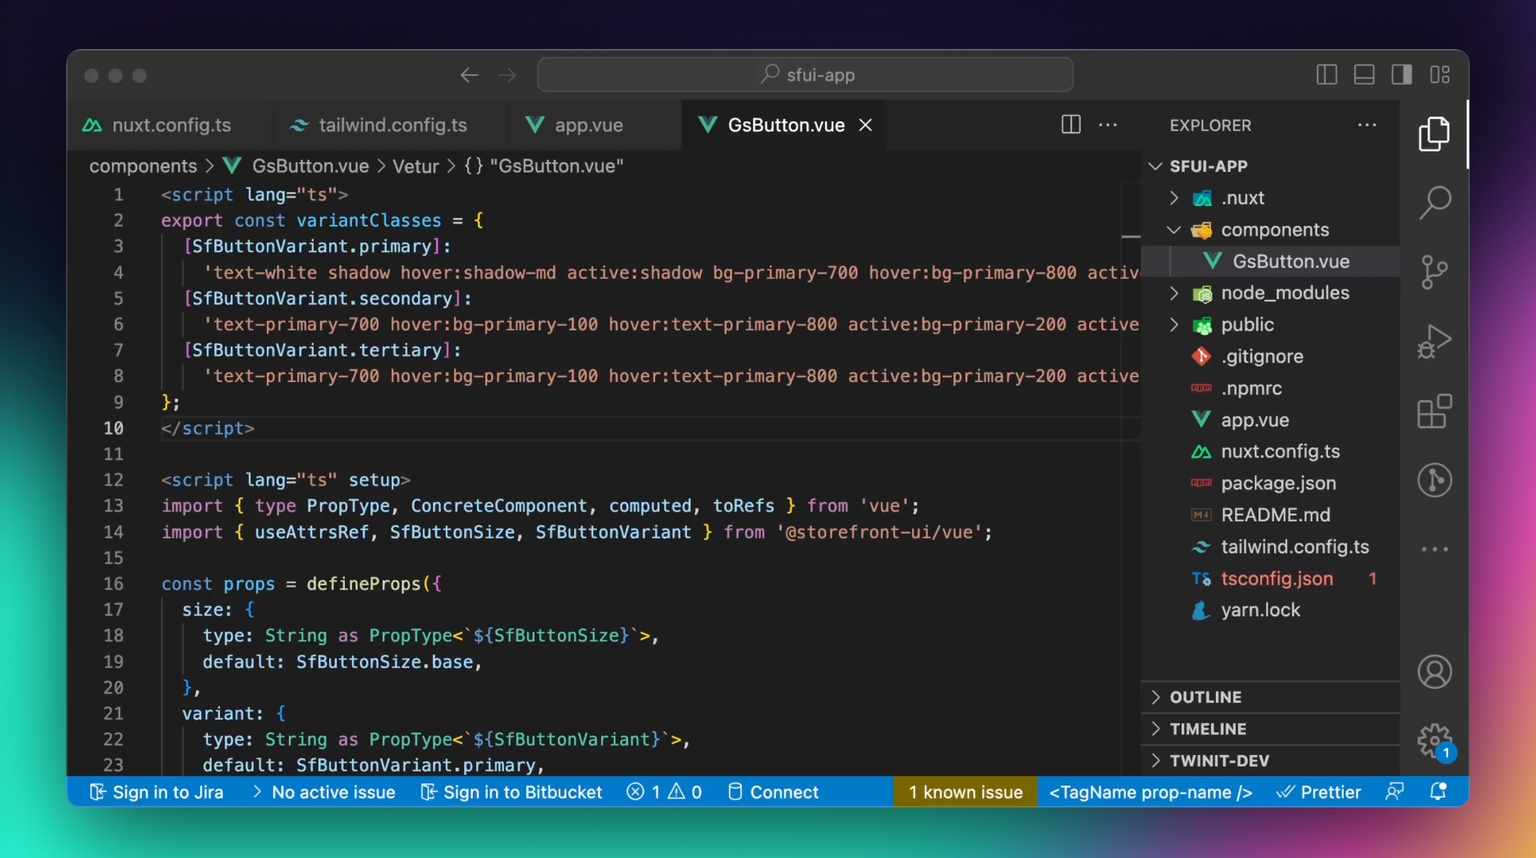Screen dimensions: 1536x858
Task: Open the Git Graph activity icon
Action: 1434,480
